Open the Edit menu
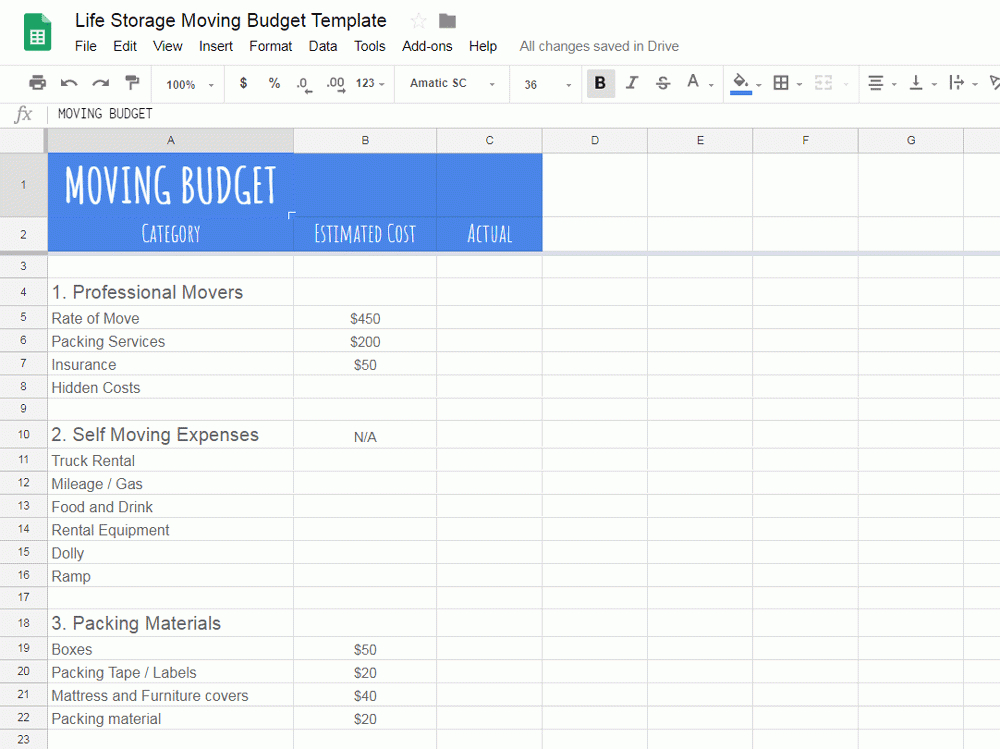The image size is (1000, 749). tap(125, 46)
